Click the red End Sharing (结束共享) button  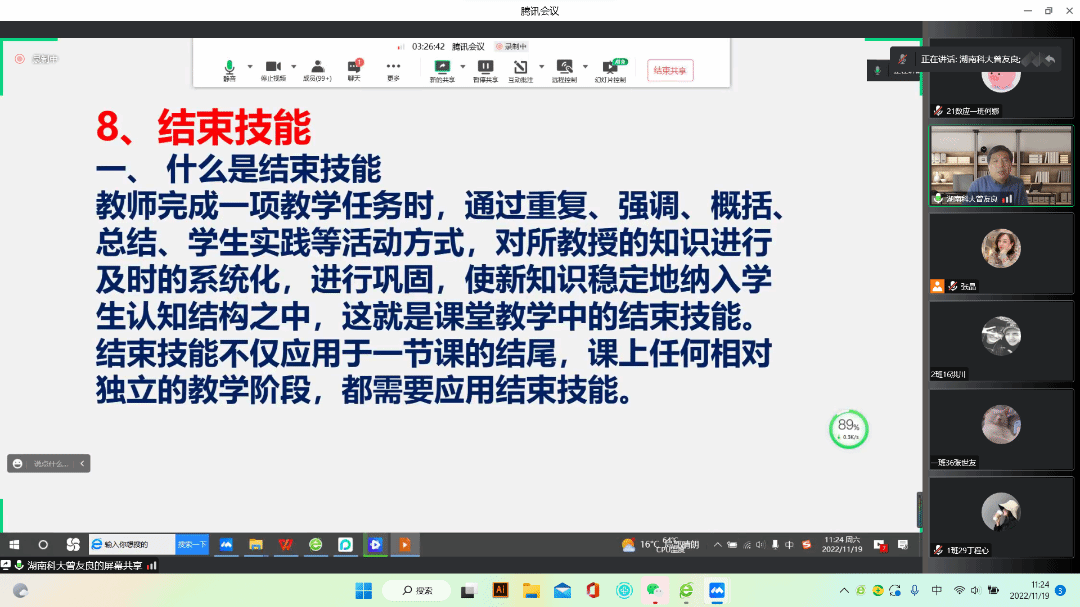point(670,70)
